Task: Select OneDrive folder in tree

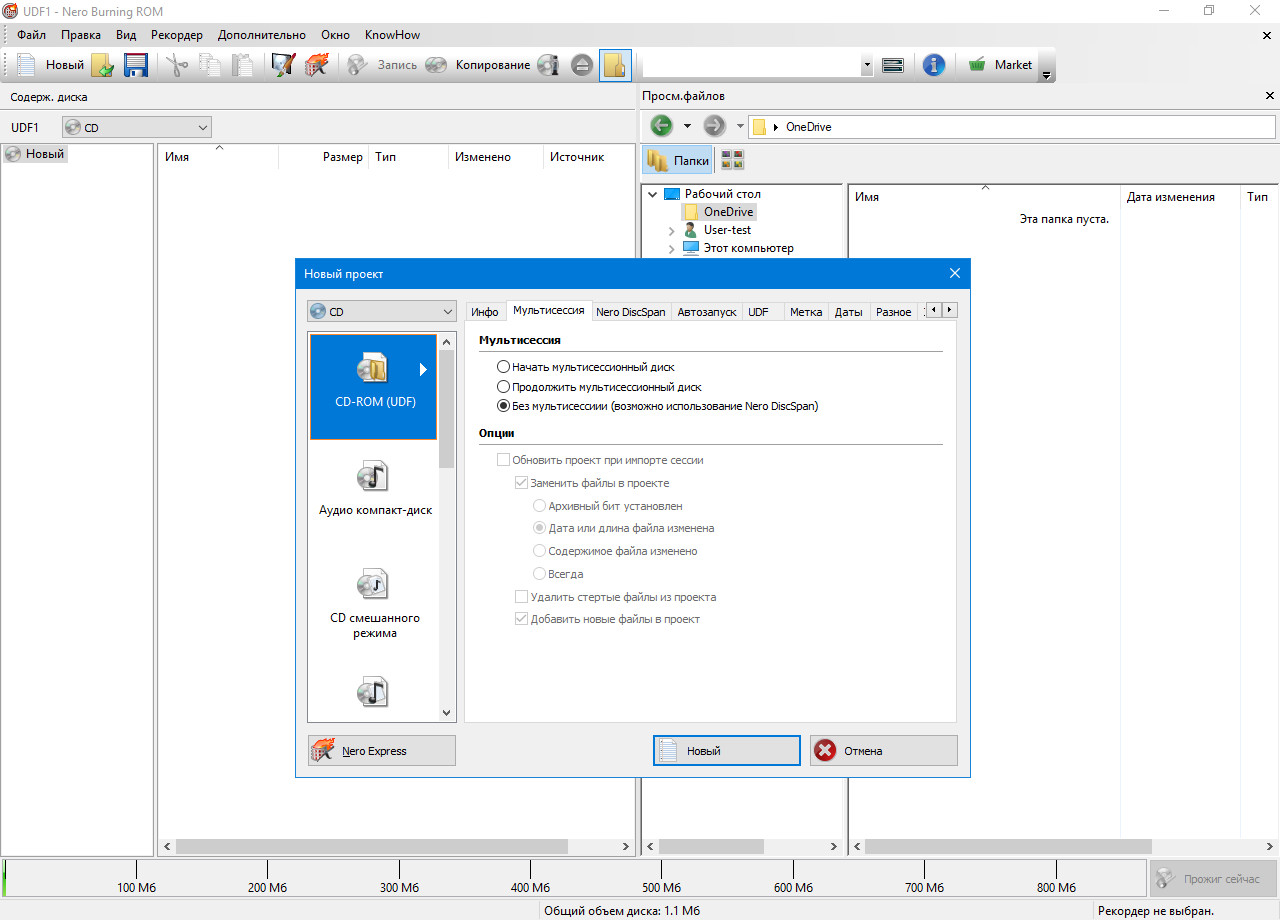Action: coord(719,212)
